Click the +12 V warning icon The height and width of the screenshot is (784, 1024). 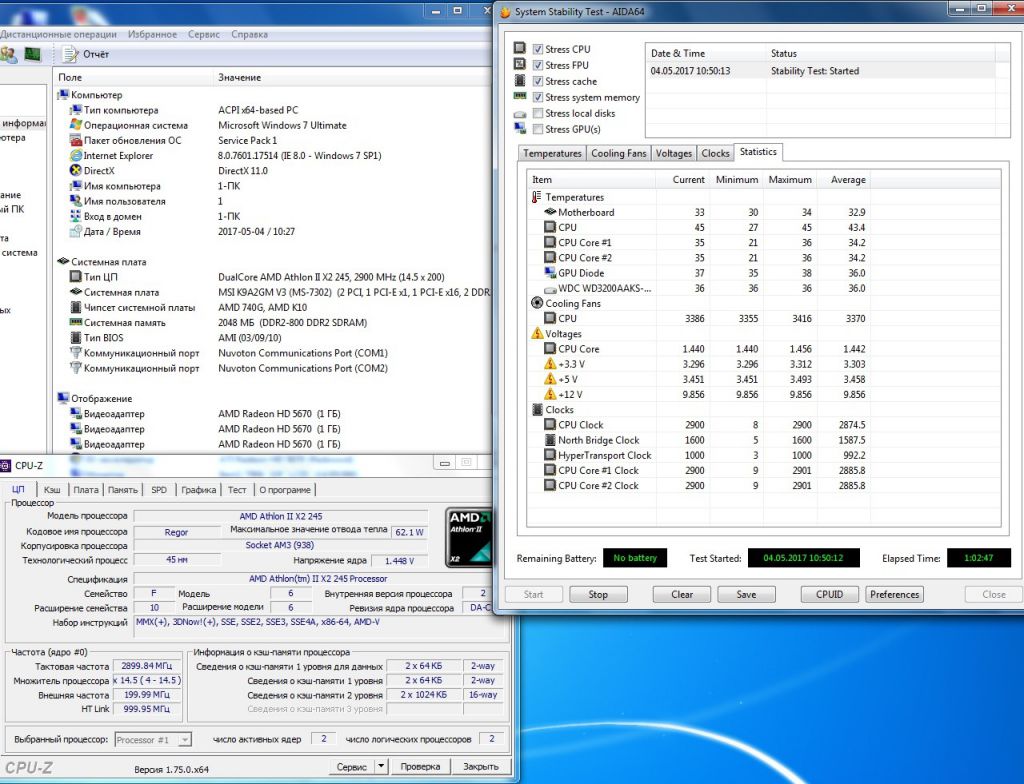[550, 394]
